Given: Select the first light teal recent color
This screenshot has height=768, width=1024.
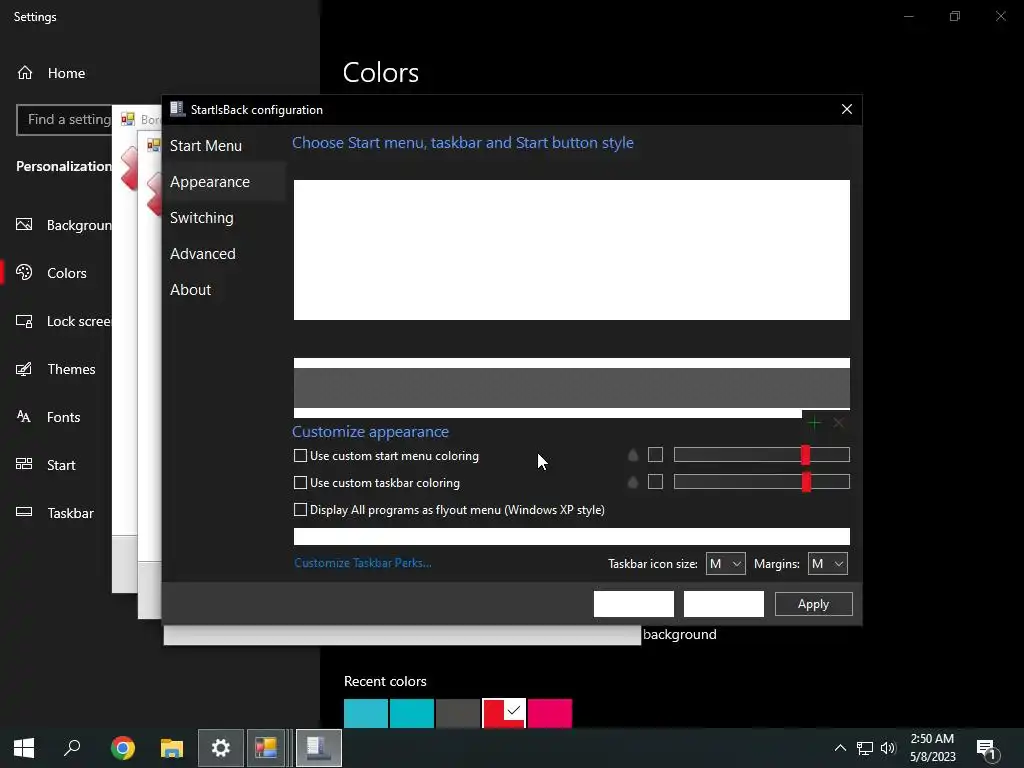Looking at the screenshot, I should [366, 713].
